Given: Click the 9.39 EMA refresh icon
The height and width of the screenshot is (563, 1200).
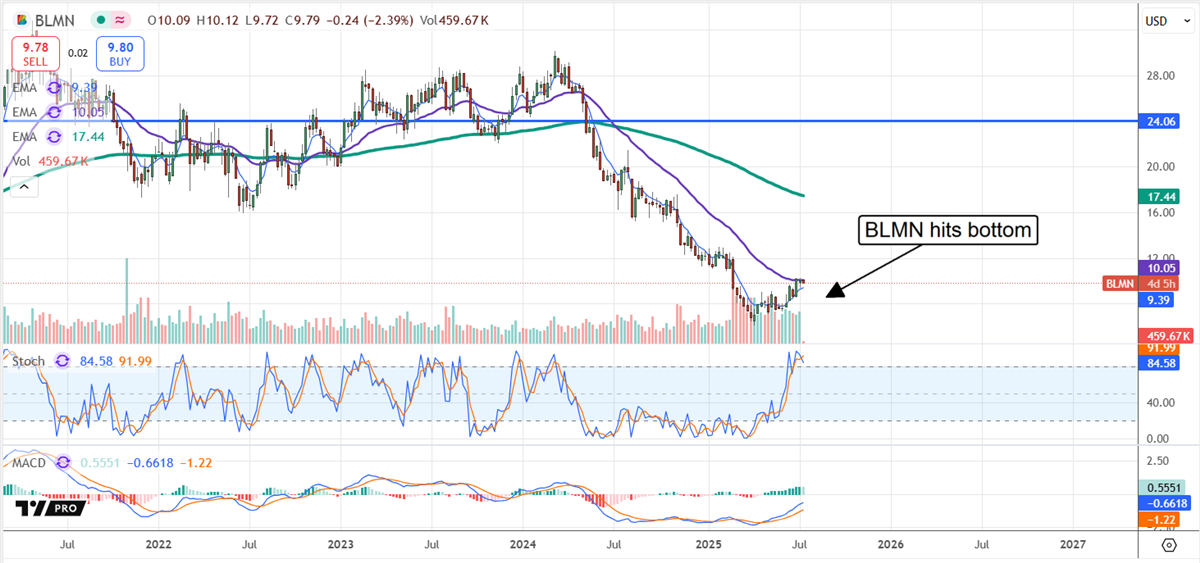Looking at the screenshot, I should click(x=54, y=87).
